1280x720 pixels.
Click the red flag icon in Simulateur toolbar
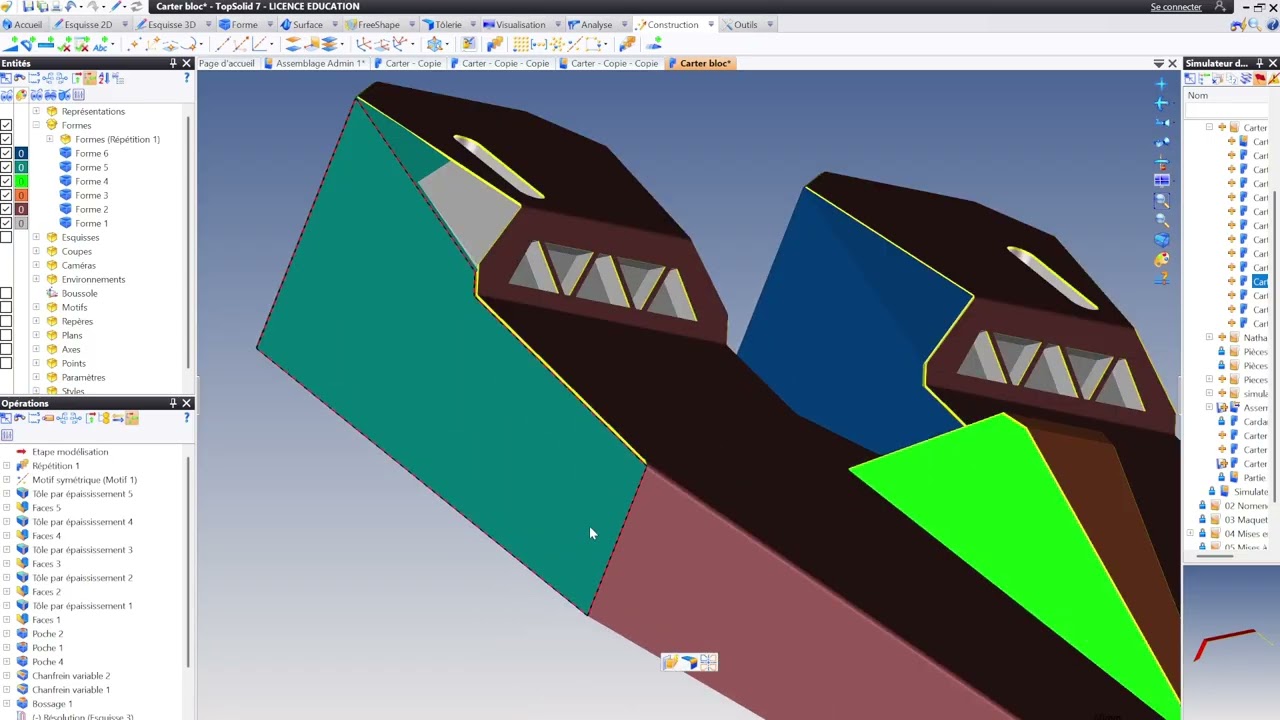(1260, 79)
